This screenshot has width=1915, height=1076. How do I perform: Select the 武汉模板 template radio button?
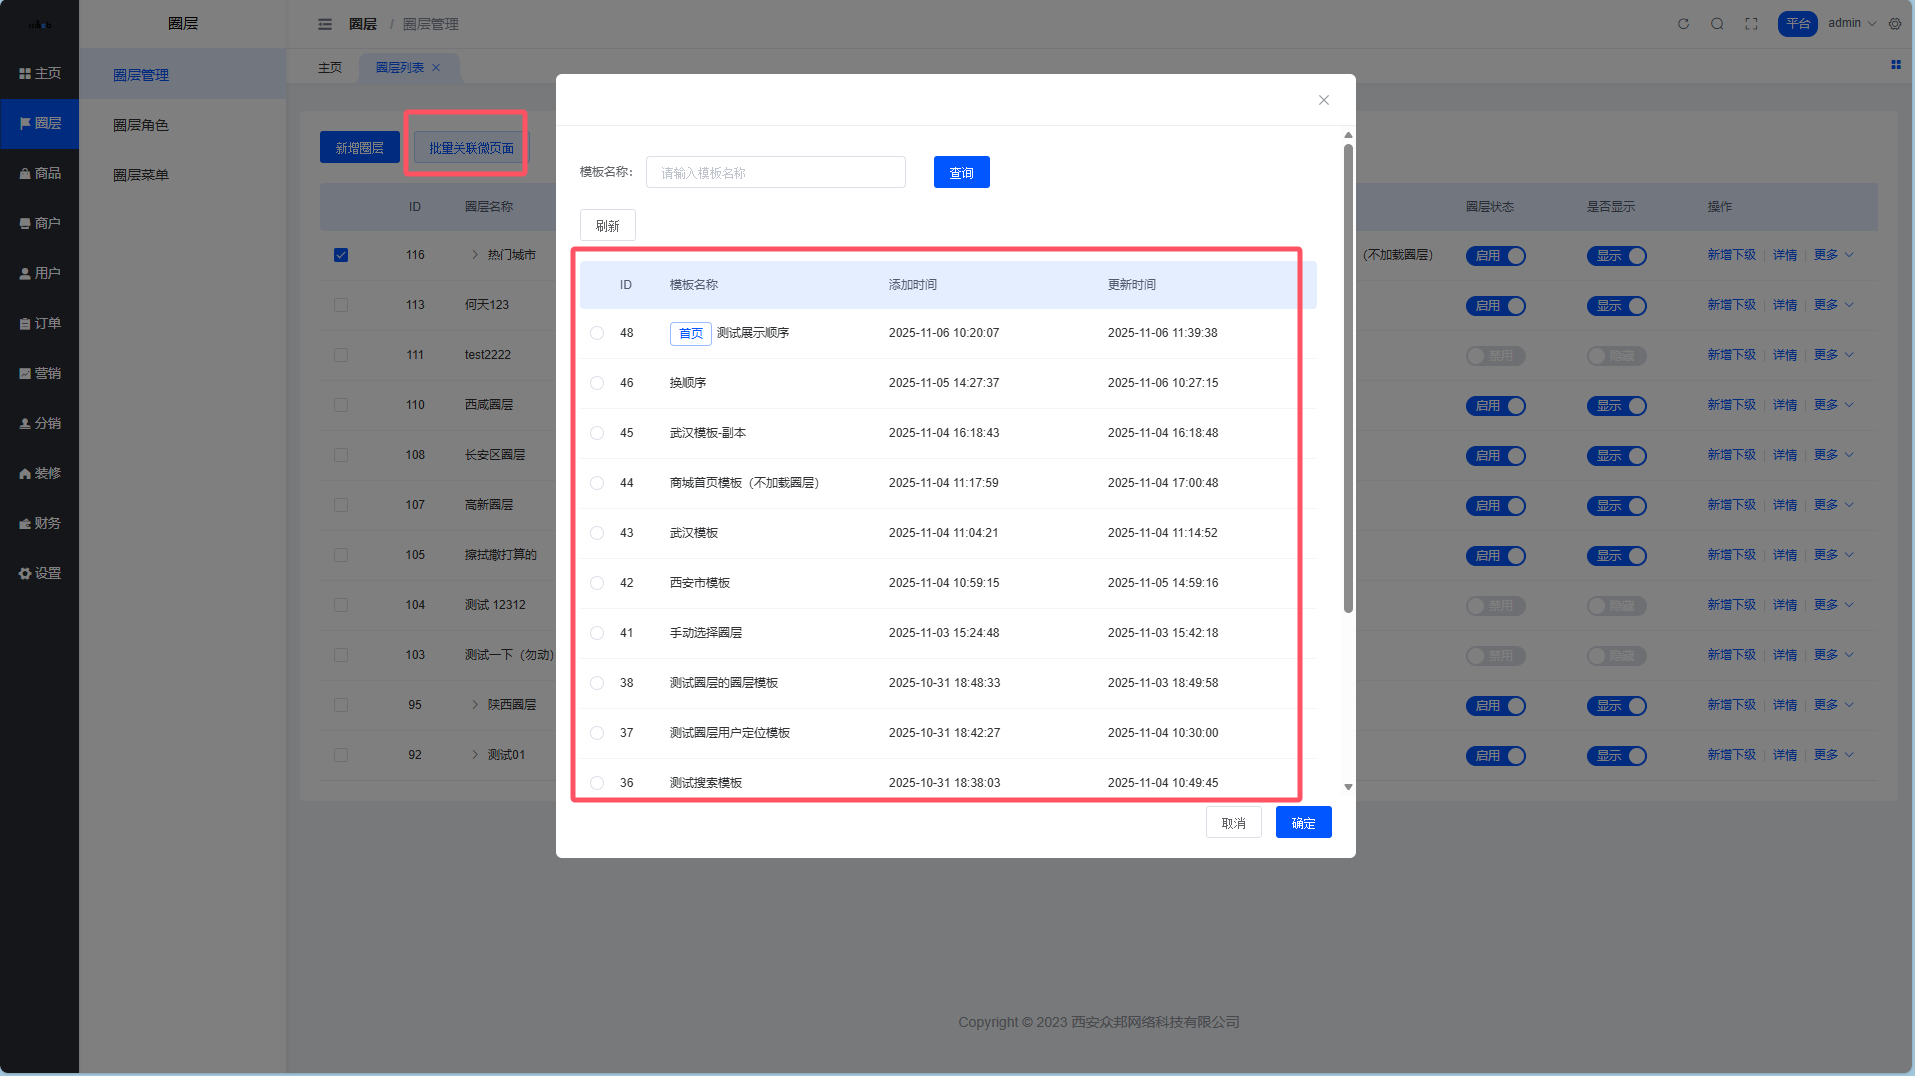pos(597,533)
